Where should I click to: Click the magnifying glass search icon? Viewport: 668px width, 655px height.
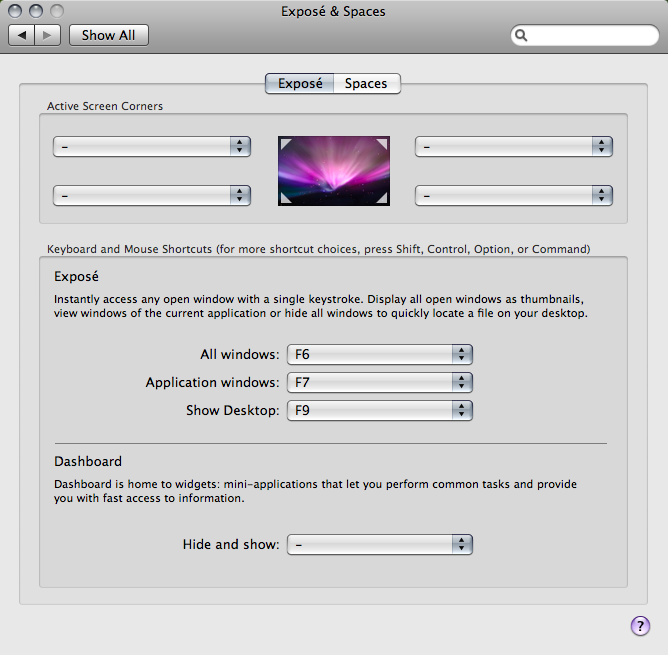coord(521,35)
